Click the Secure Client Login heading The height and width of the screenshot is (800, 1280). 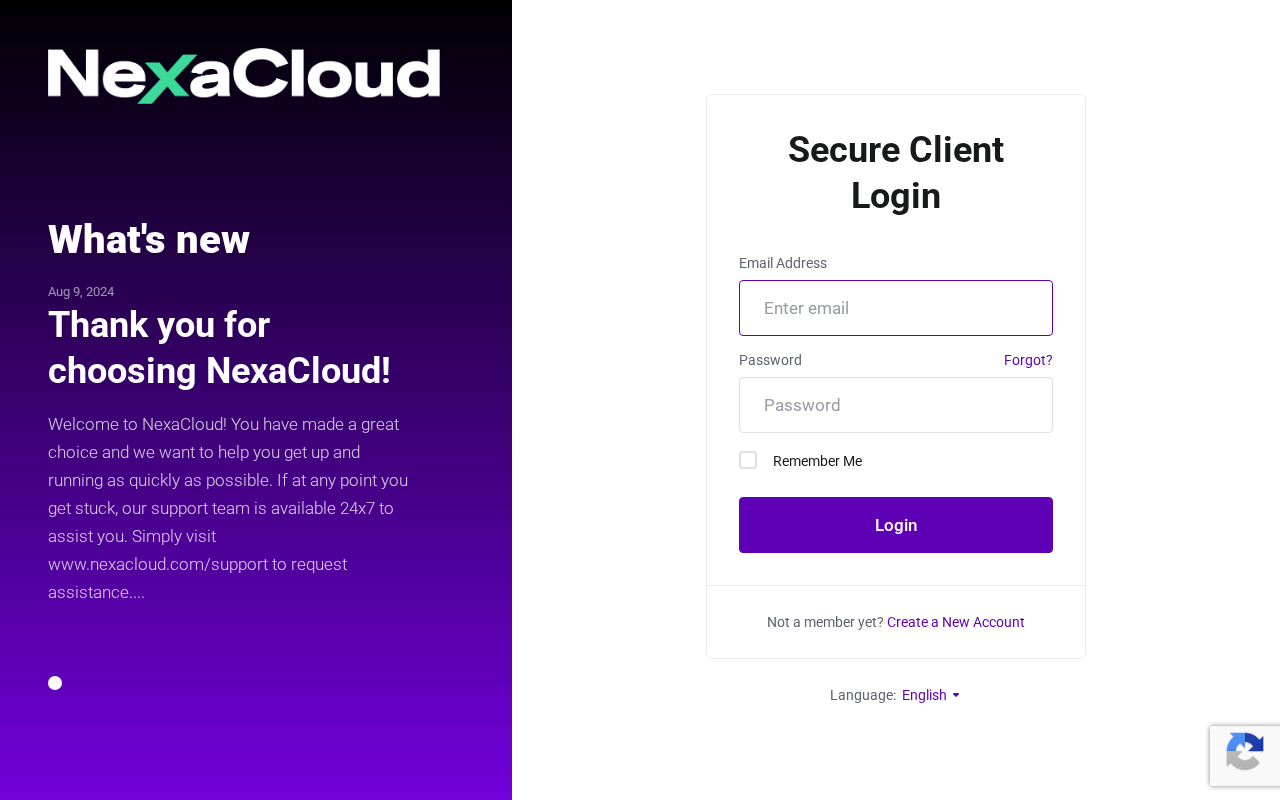point(896,173)
